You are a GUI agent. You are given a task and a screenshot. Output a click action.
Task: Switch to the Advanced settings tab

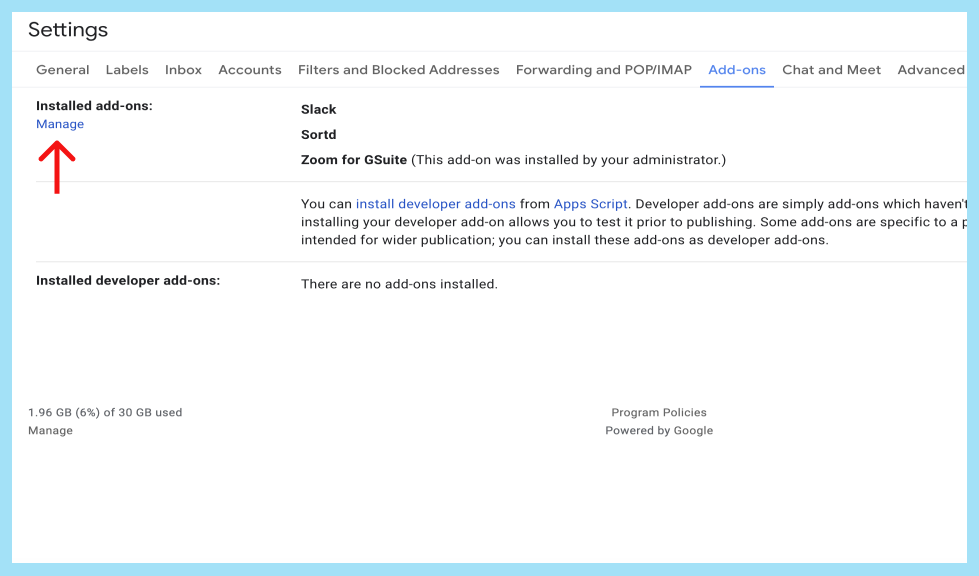[931, 70]
